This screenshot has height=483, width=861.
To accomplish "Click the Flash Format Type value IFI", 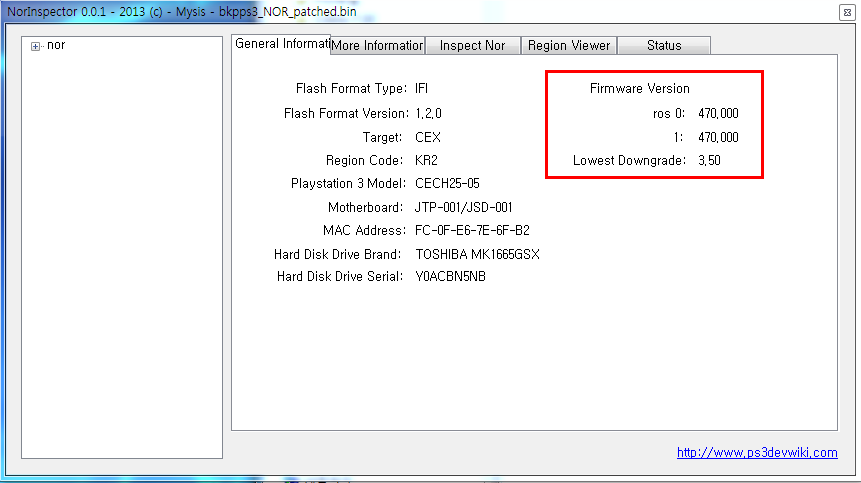I will click(x=422, y=89).
